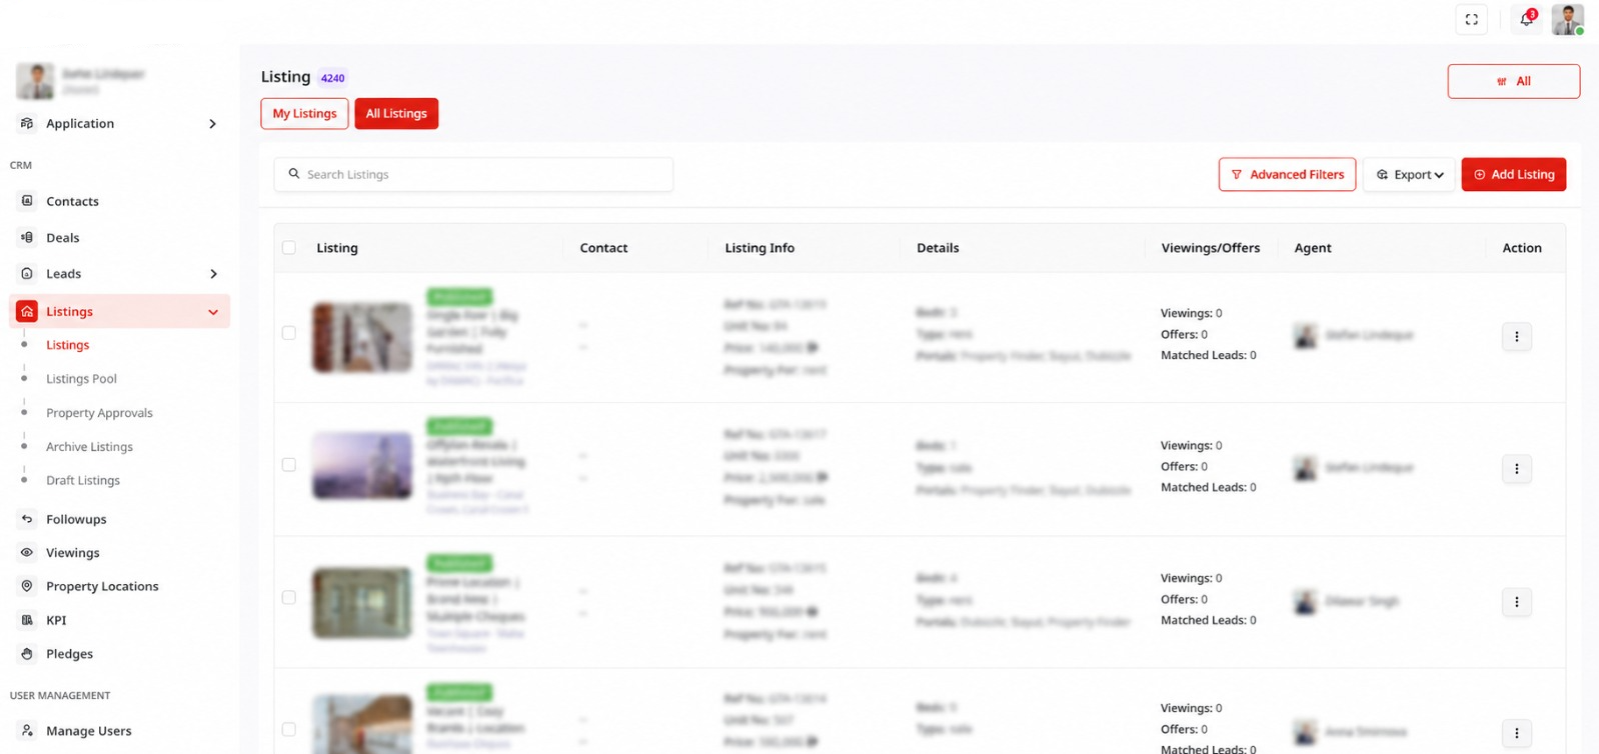Click the Contacts sidebar icon

[27, 201]
